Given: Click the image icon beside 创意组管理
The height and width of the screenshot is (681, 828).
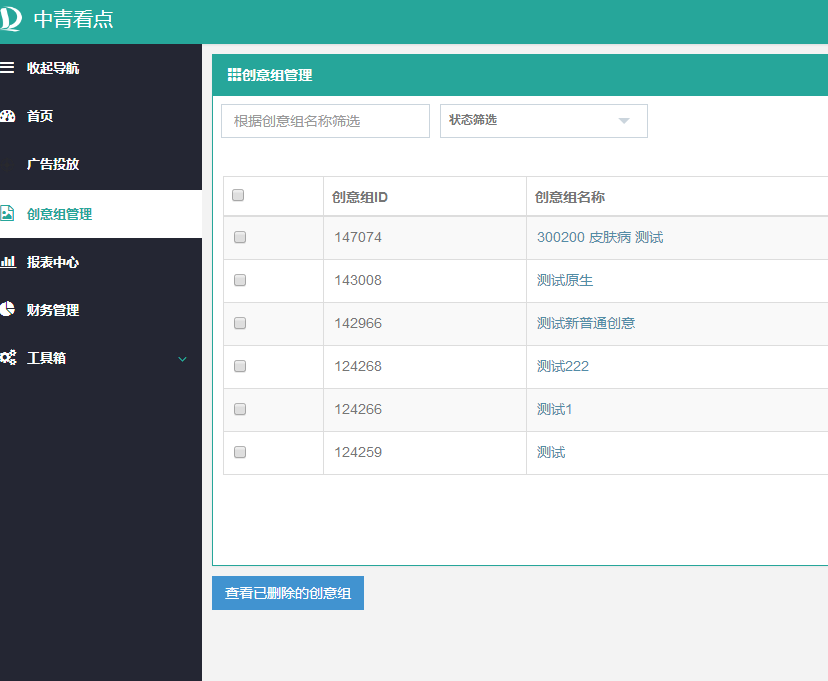Looking at the screenshot, I should point(7,214).
